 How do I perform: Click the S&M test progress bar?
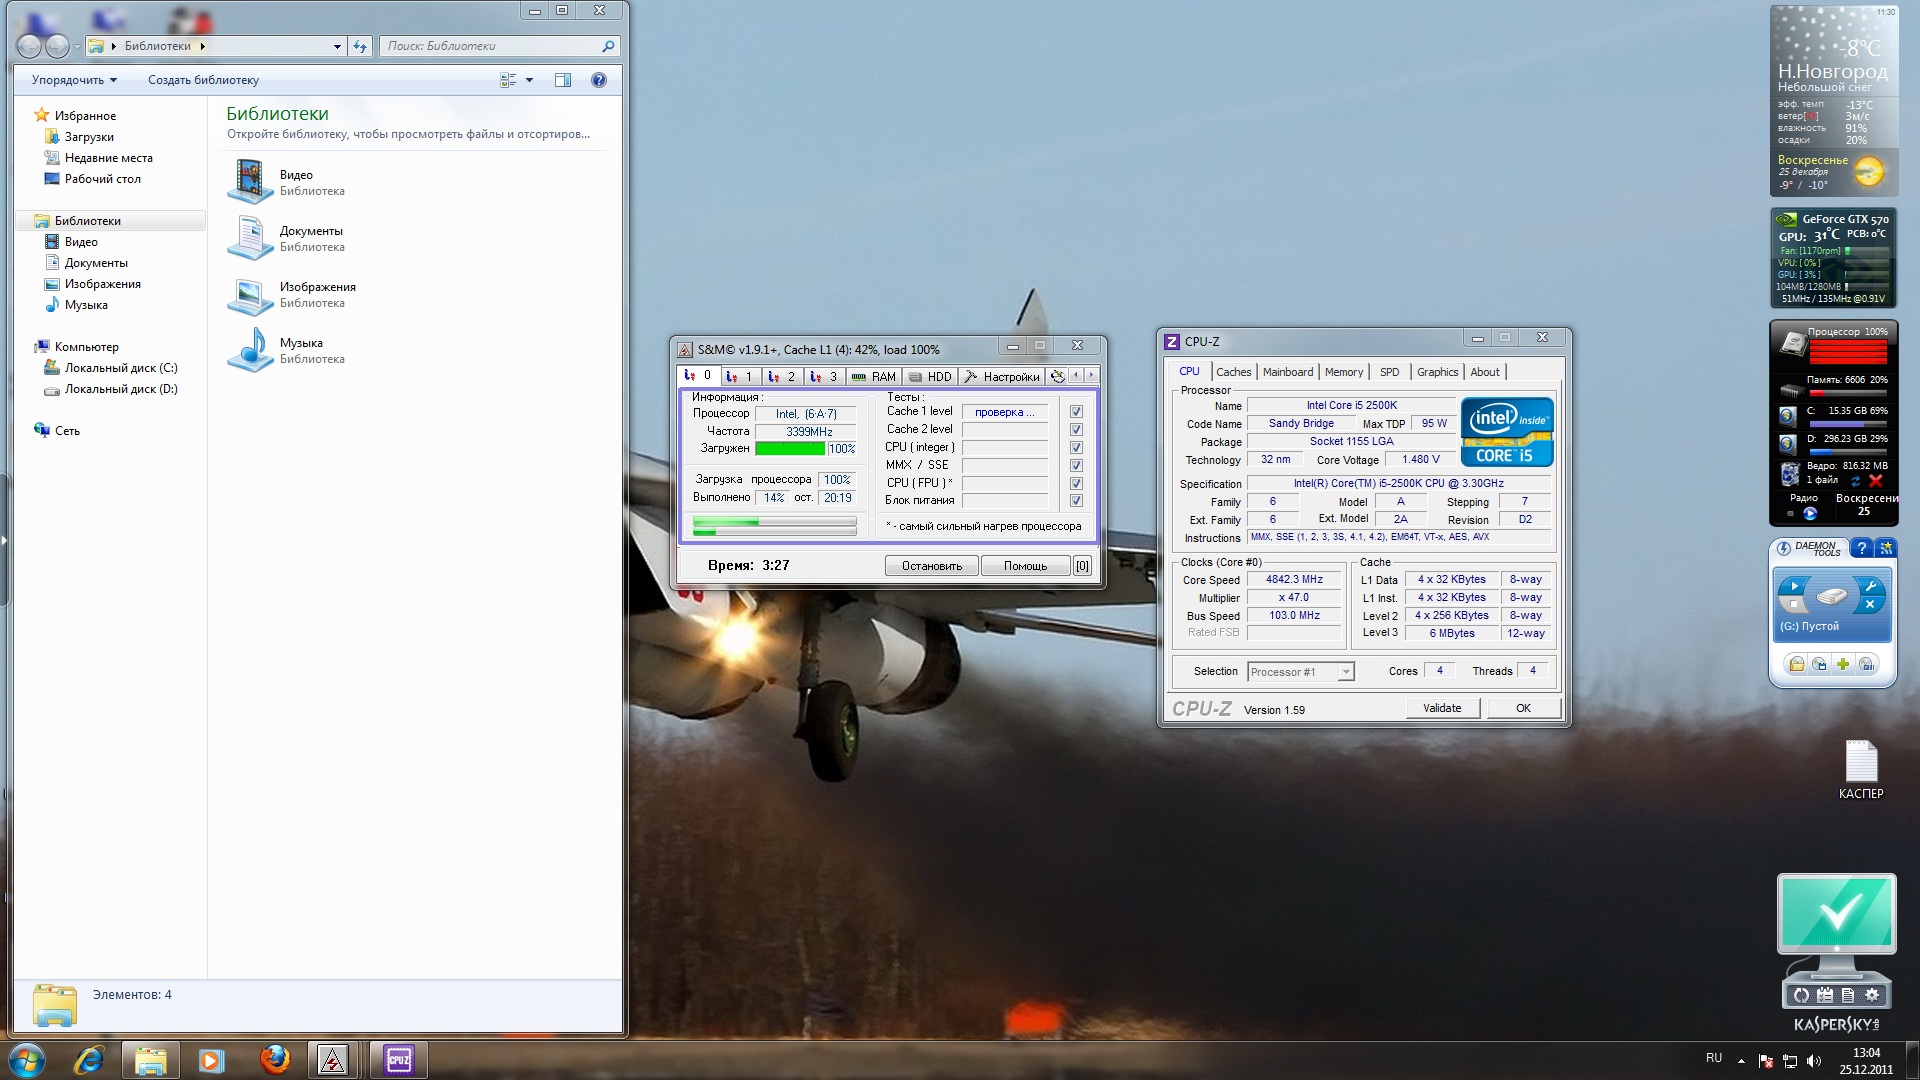(774, 526)
